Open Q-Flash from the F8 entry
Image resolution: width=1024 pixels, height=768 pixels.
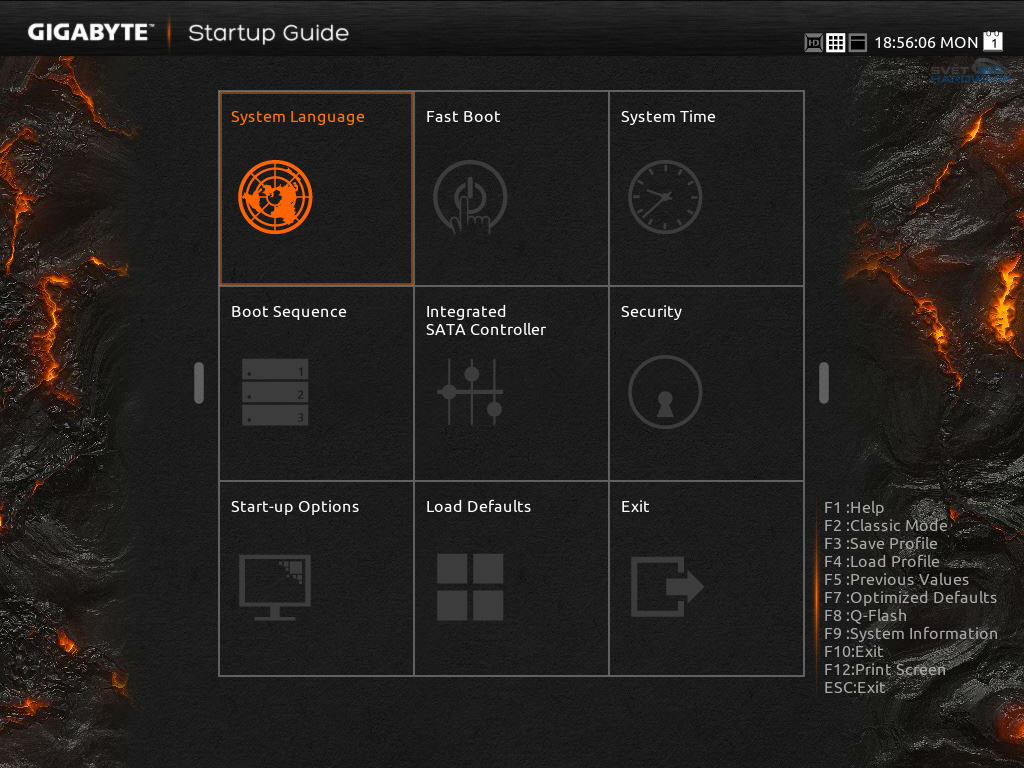(868, 615)
